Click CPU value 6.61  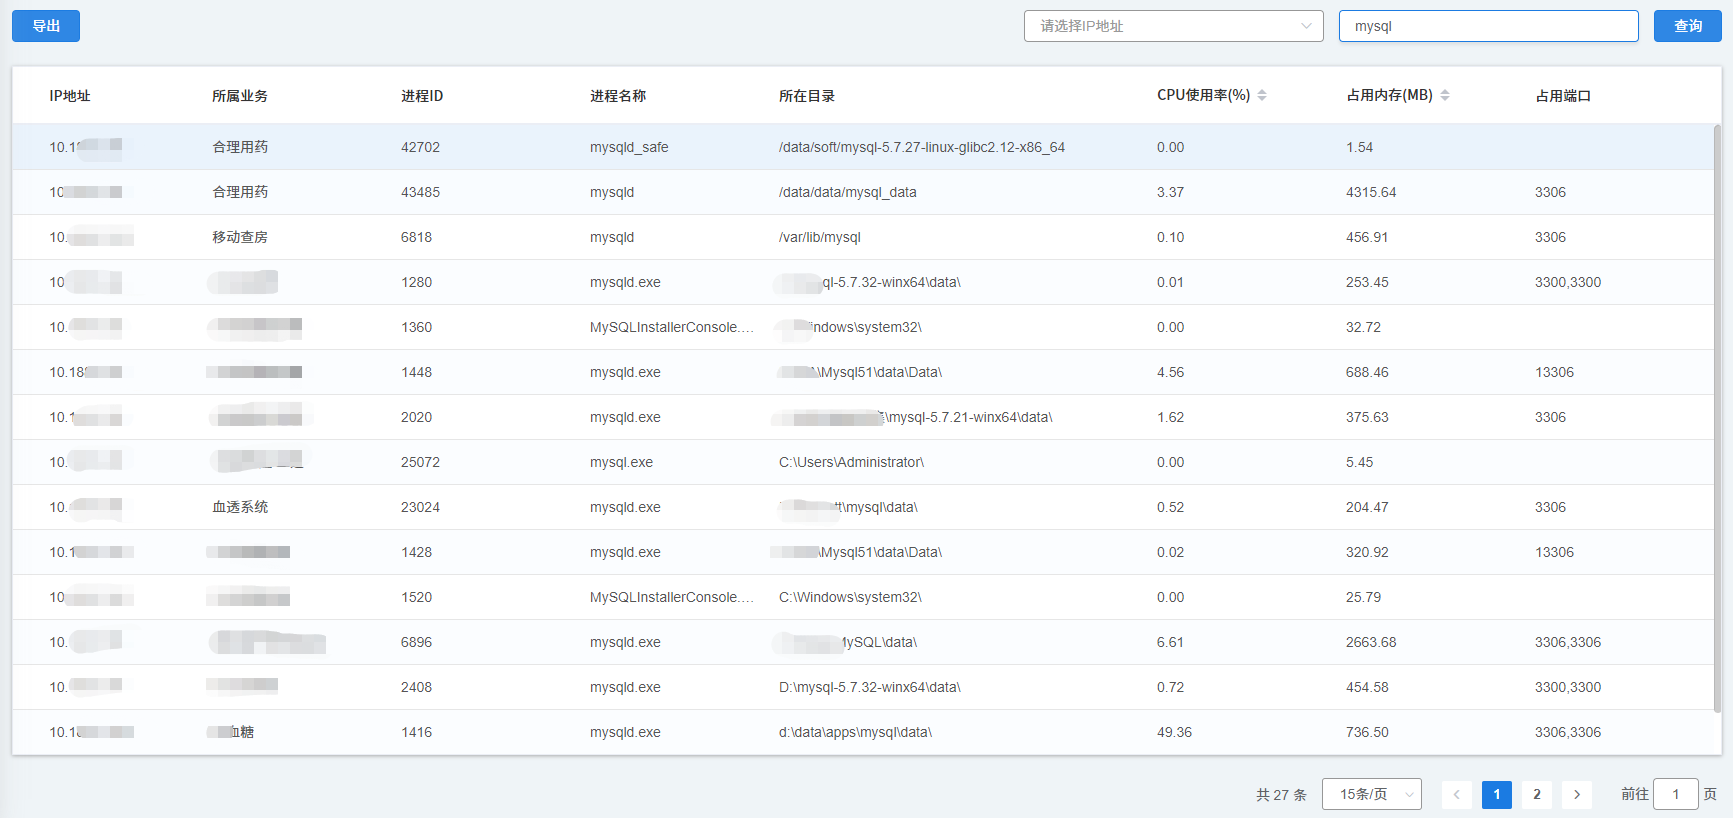pyautogui.click(x=1170, y=642)
